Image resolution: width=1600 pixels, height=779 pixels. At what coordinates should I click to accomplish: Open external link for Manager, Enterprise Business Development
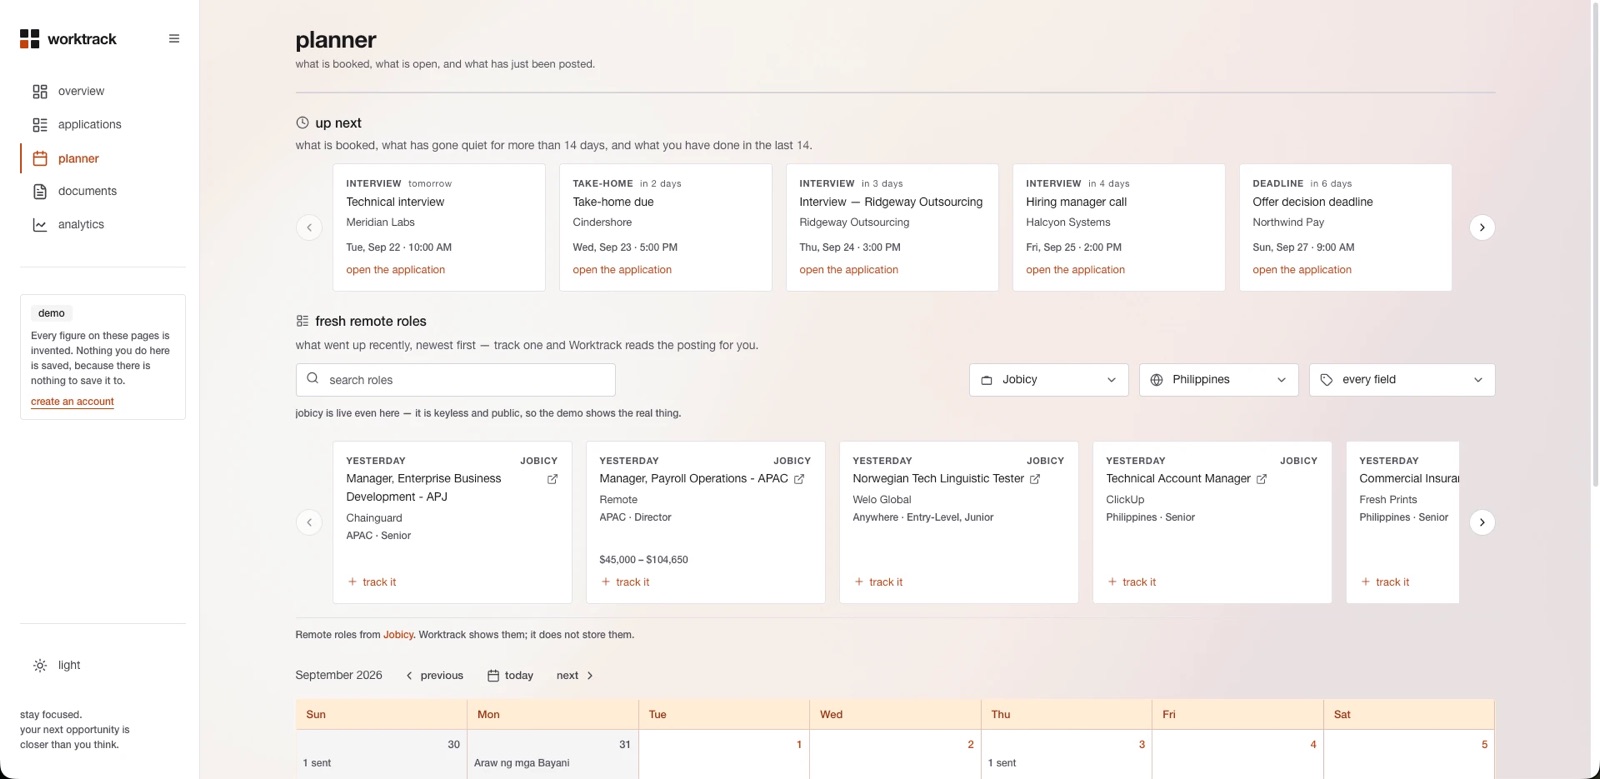(552, 479)
